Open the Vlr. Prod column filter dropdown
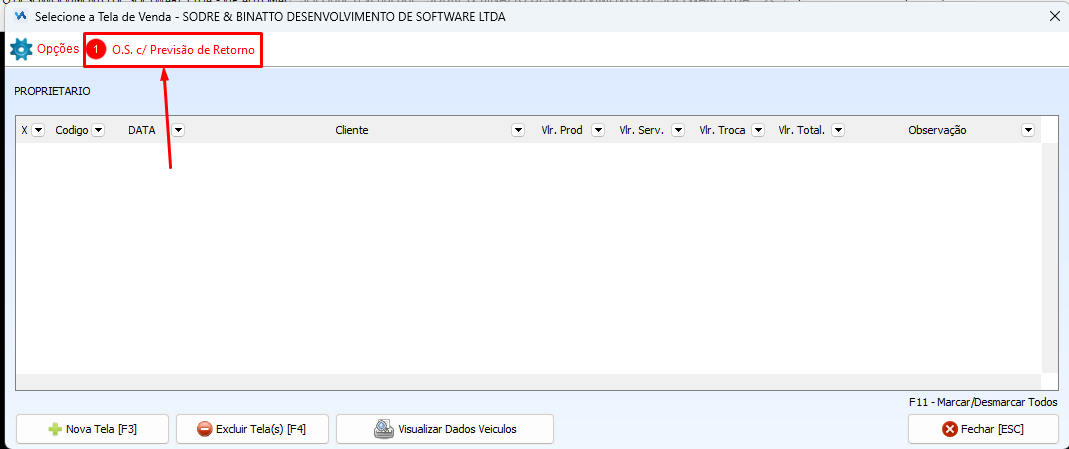 598,130
